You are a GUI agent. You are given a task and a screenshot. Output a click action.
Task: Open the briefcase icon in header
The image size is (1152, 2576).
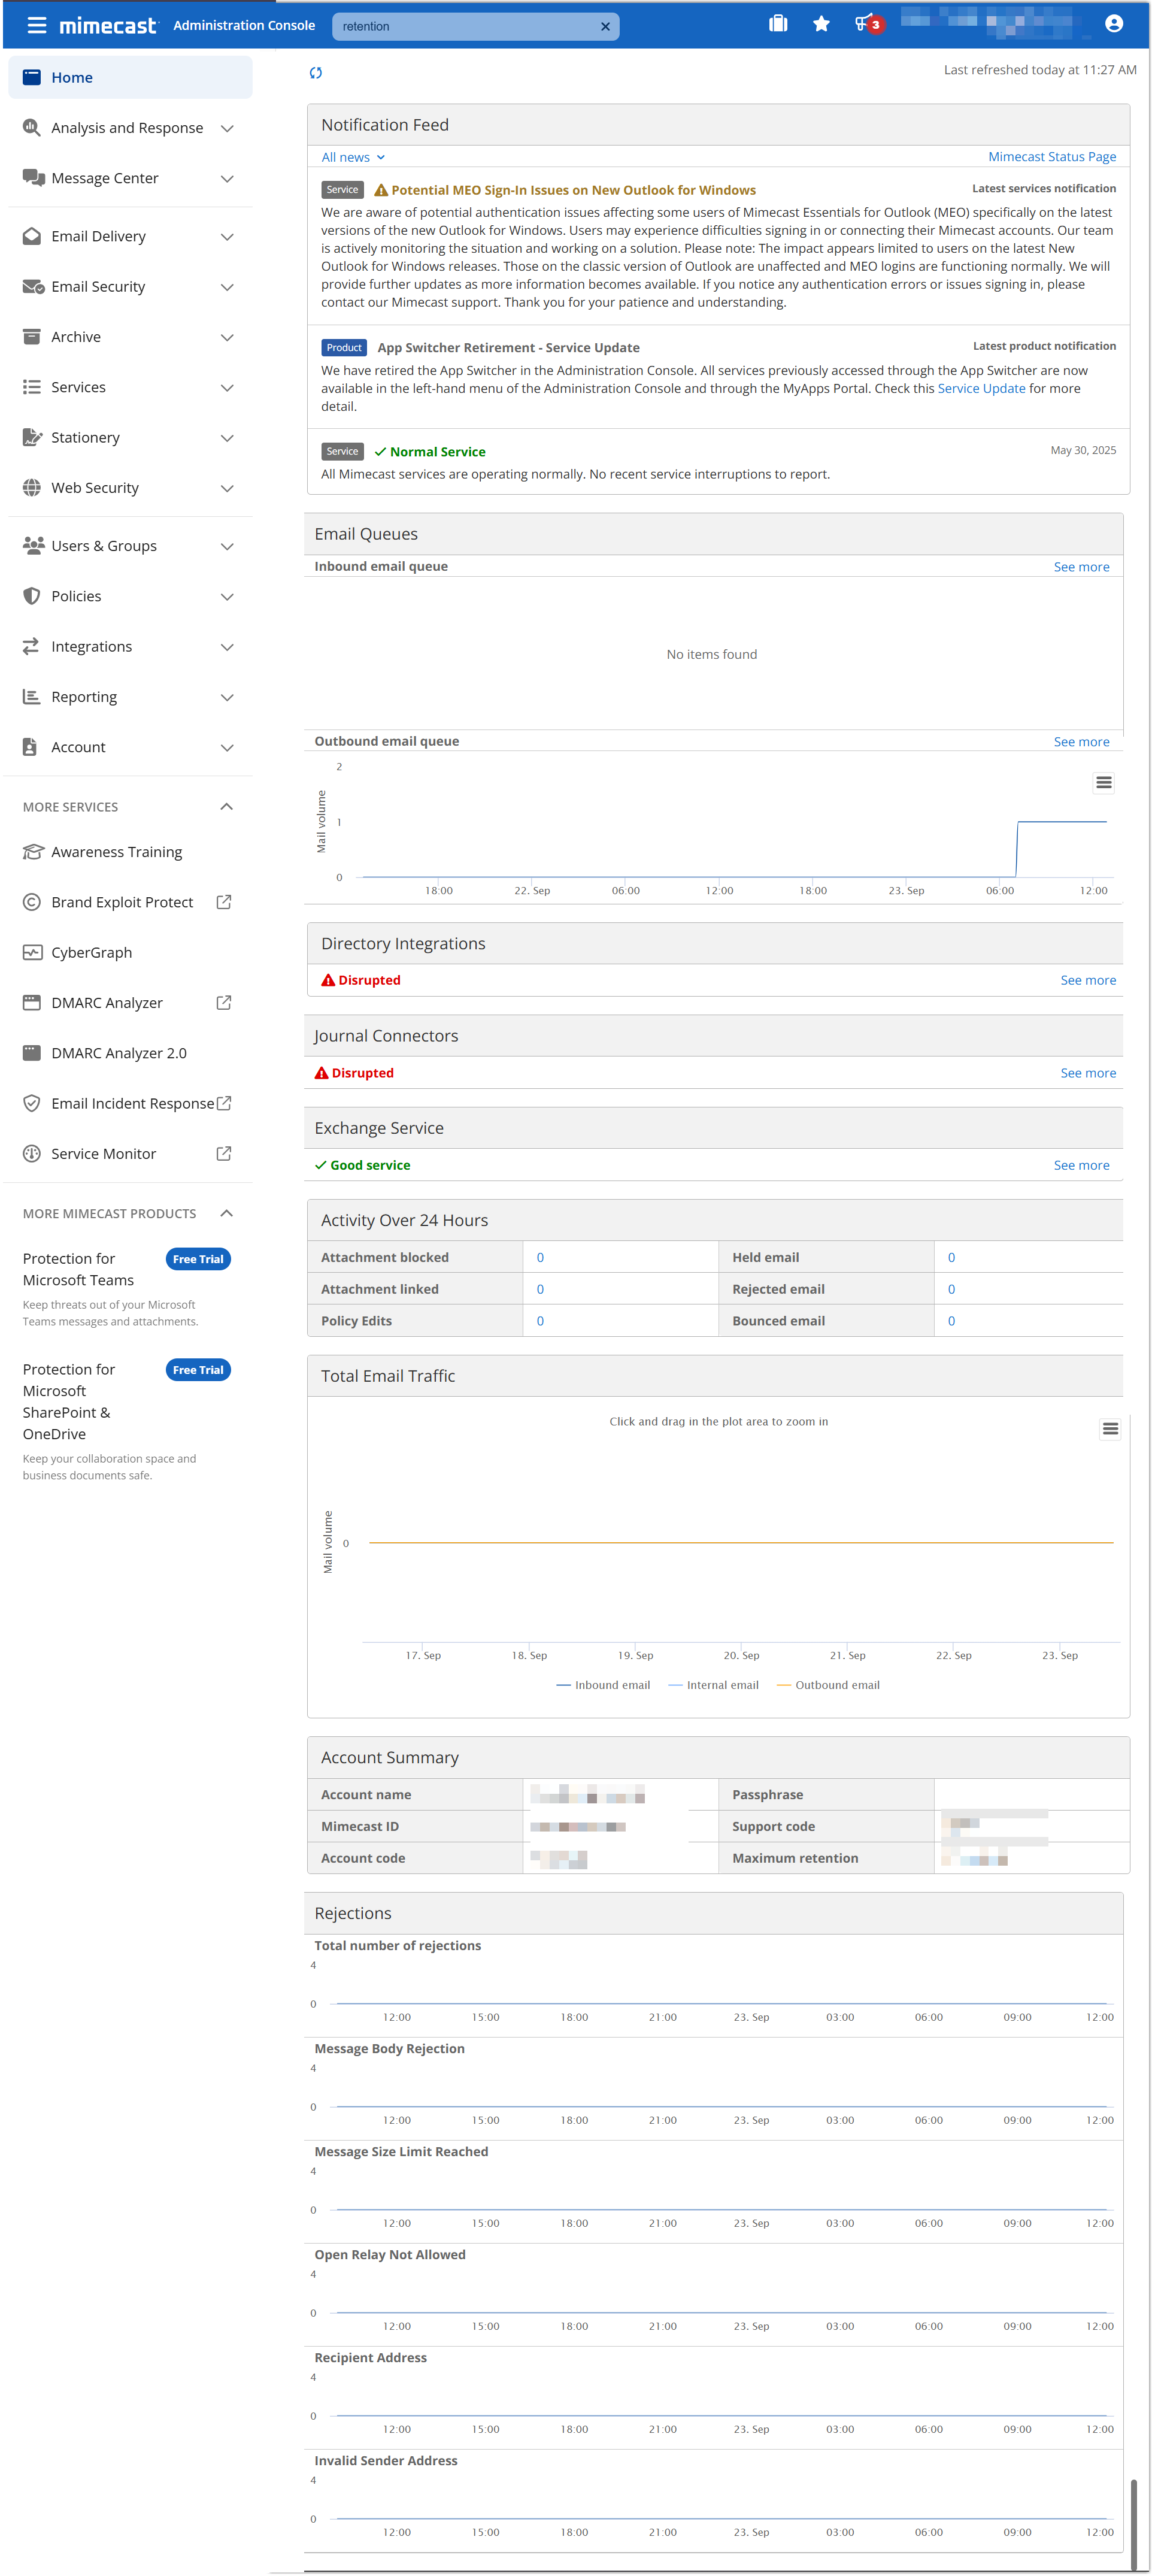778,24
